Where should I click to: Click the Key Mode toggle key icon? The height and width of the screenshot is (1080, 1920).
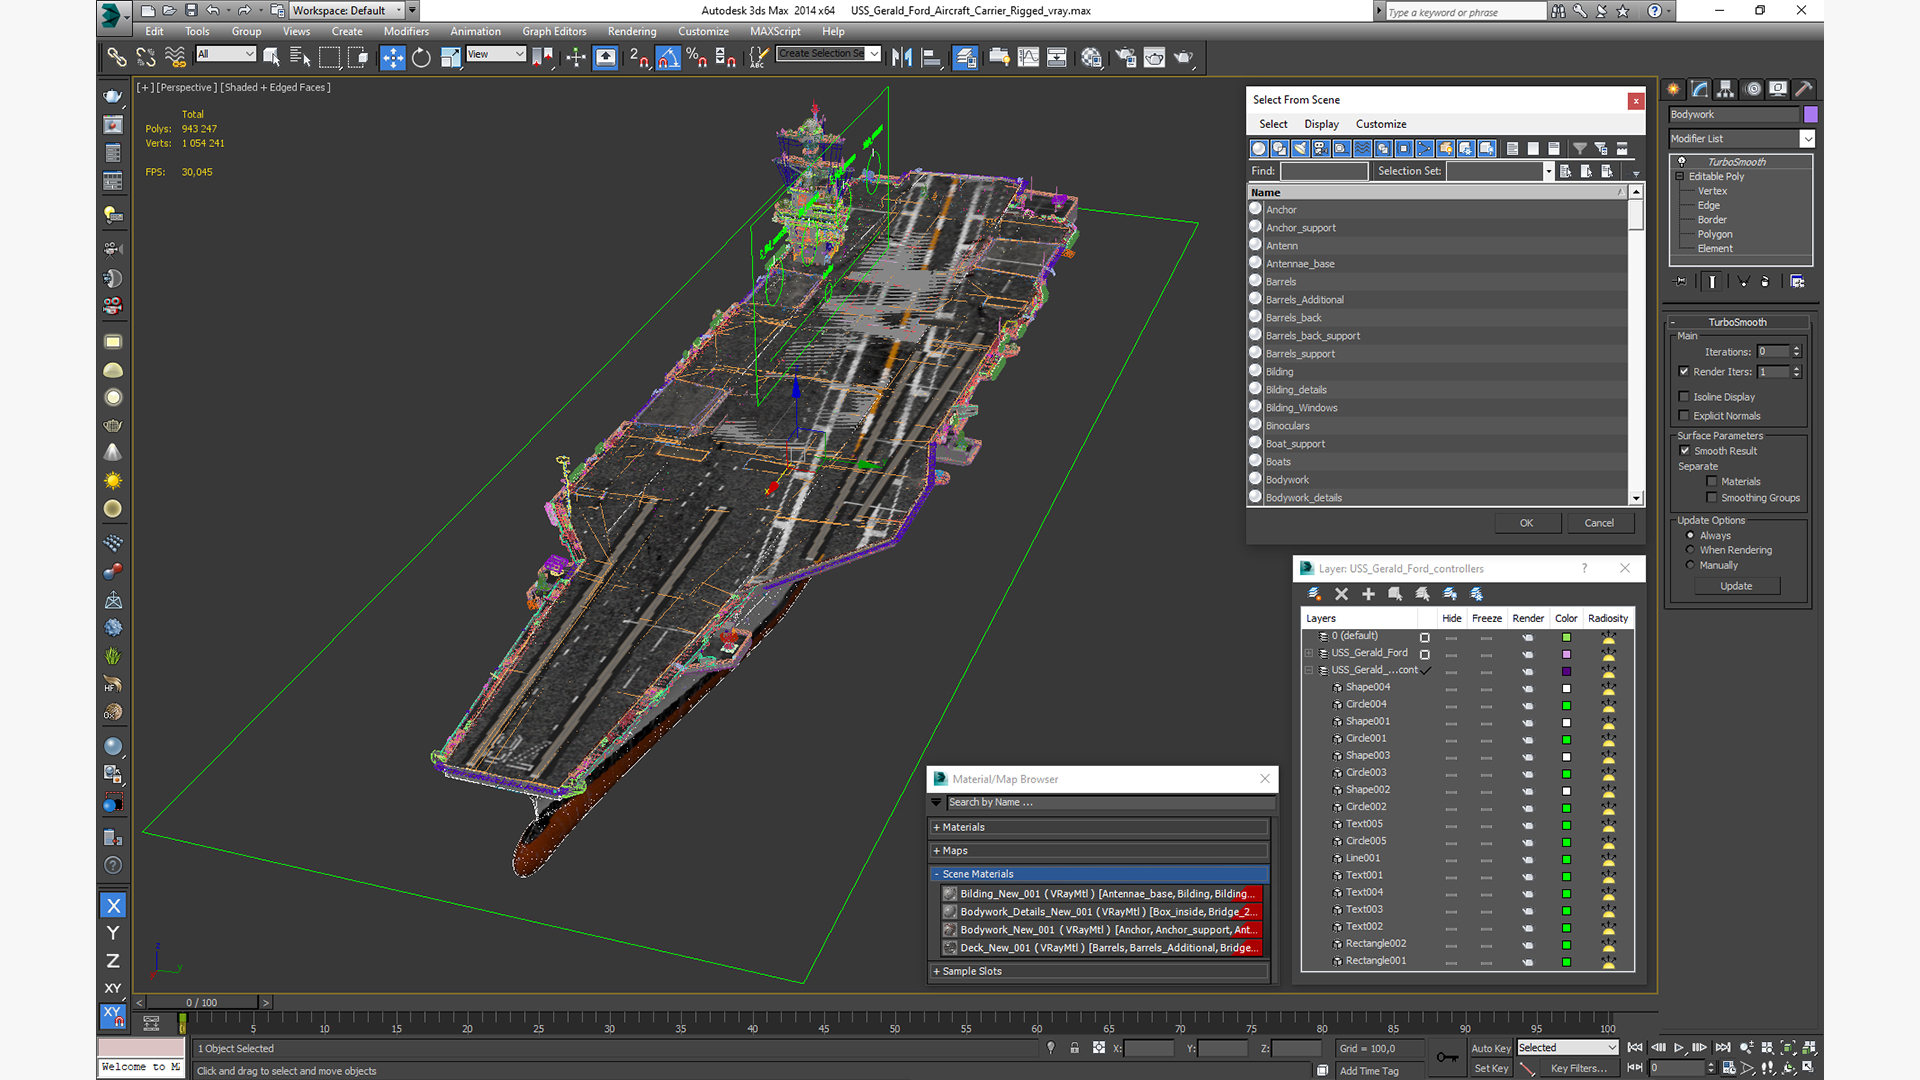[x=1447, y=1057]
